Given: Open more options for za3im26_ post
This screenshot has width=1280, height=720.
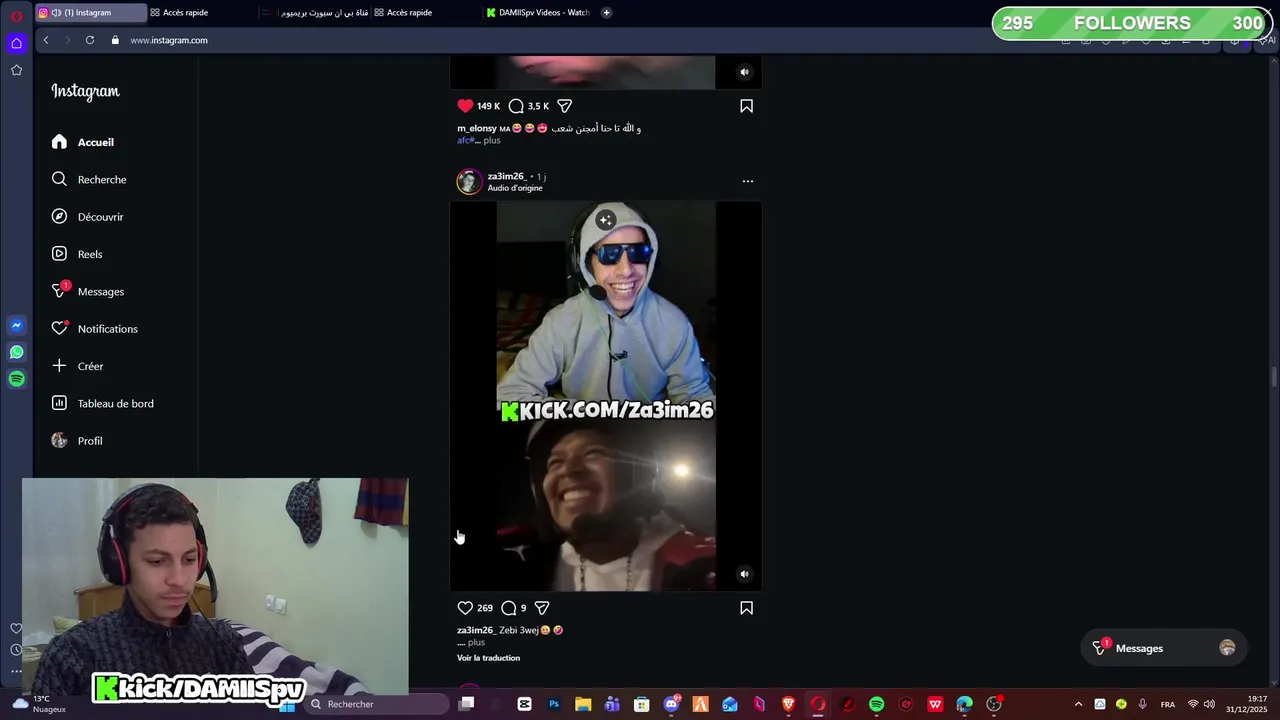Looking at the screenshot, I should click(x=747, y=181).
